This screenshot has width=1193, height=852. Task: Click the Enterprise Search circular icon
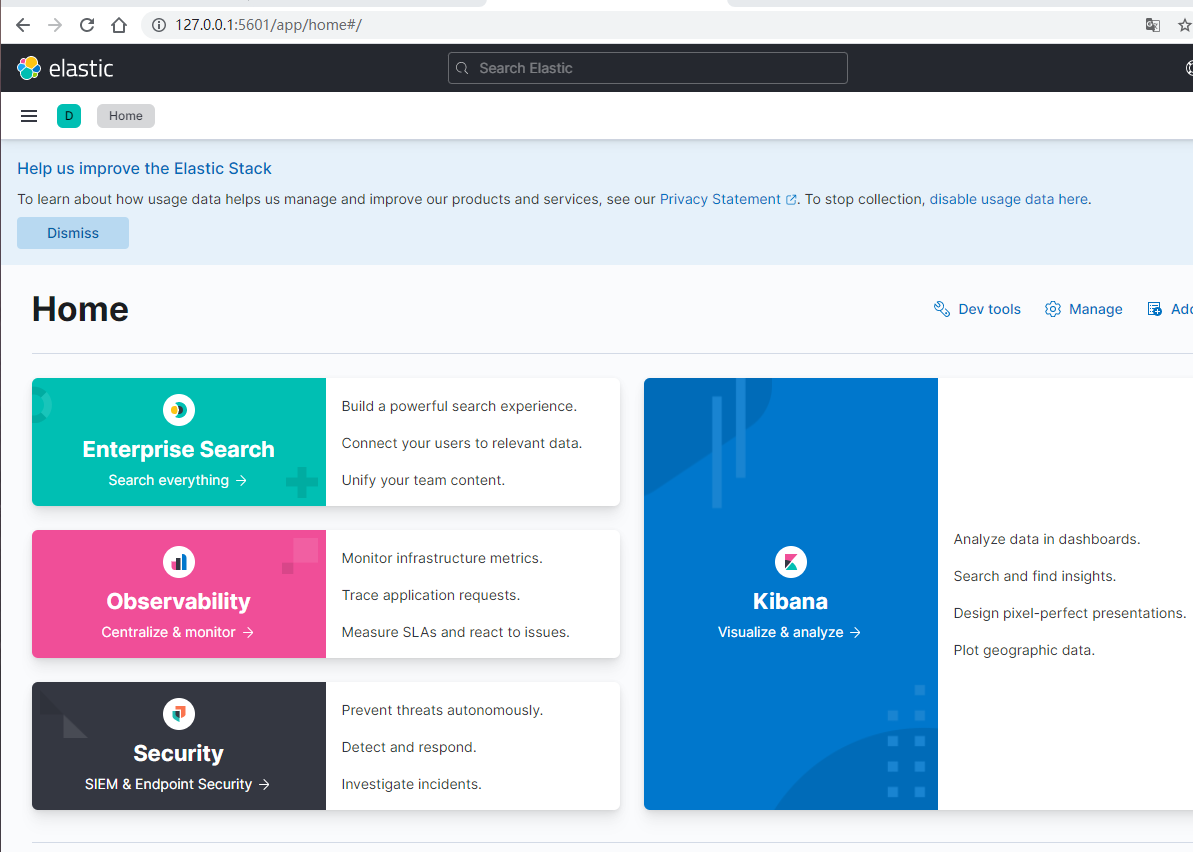(x=179, y=409)
